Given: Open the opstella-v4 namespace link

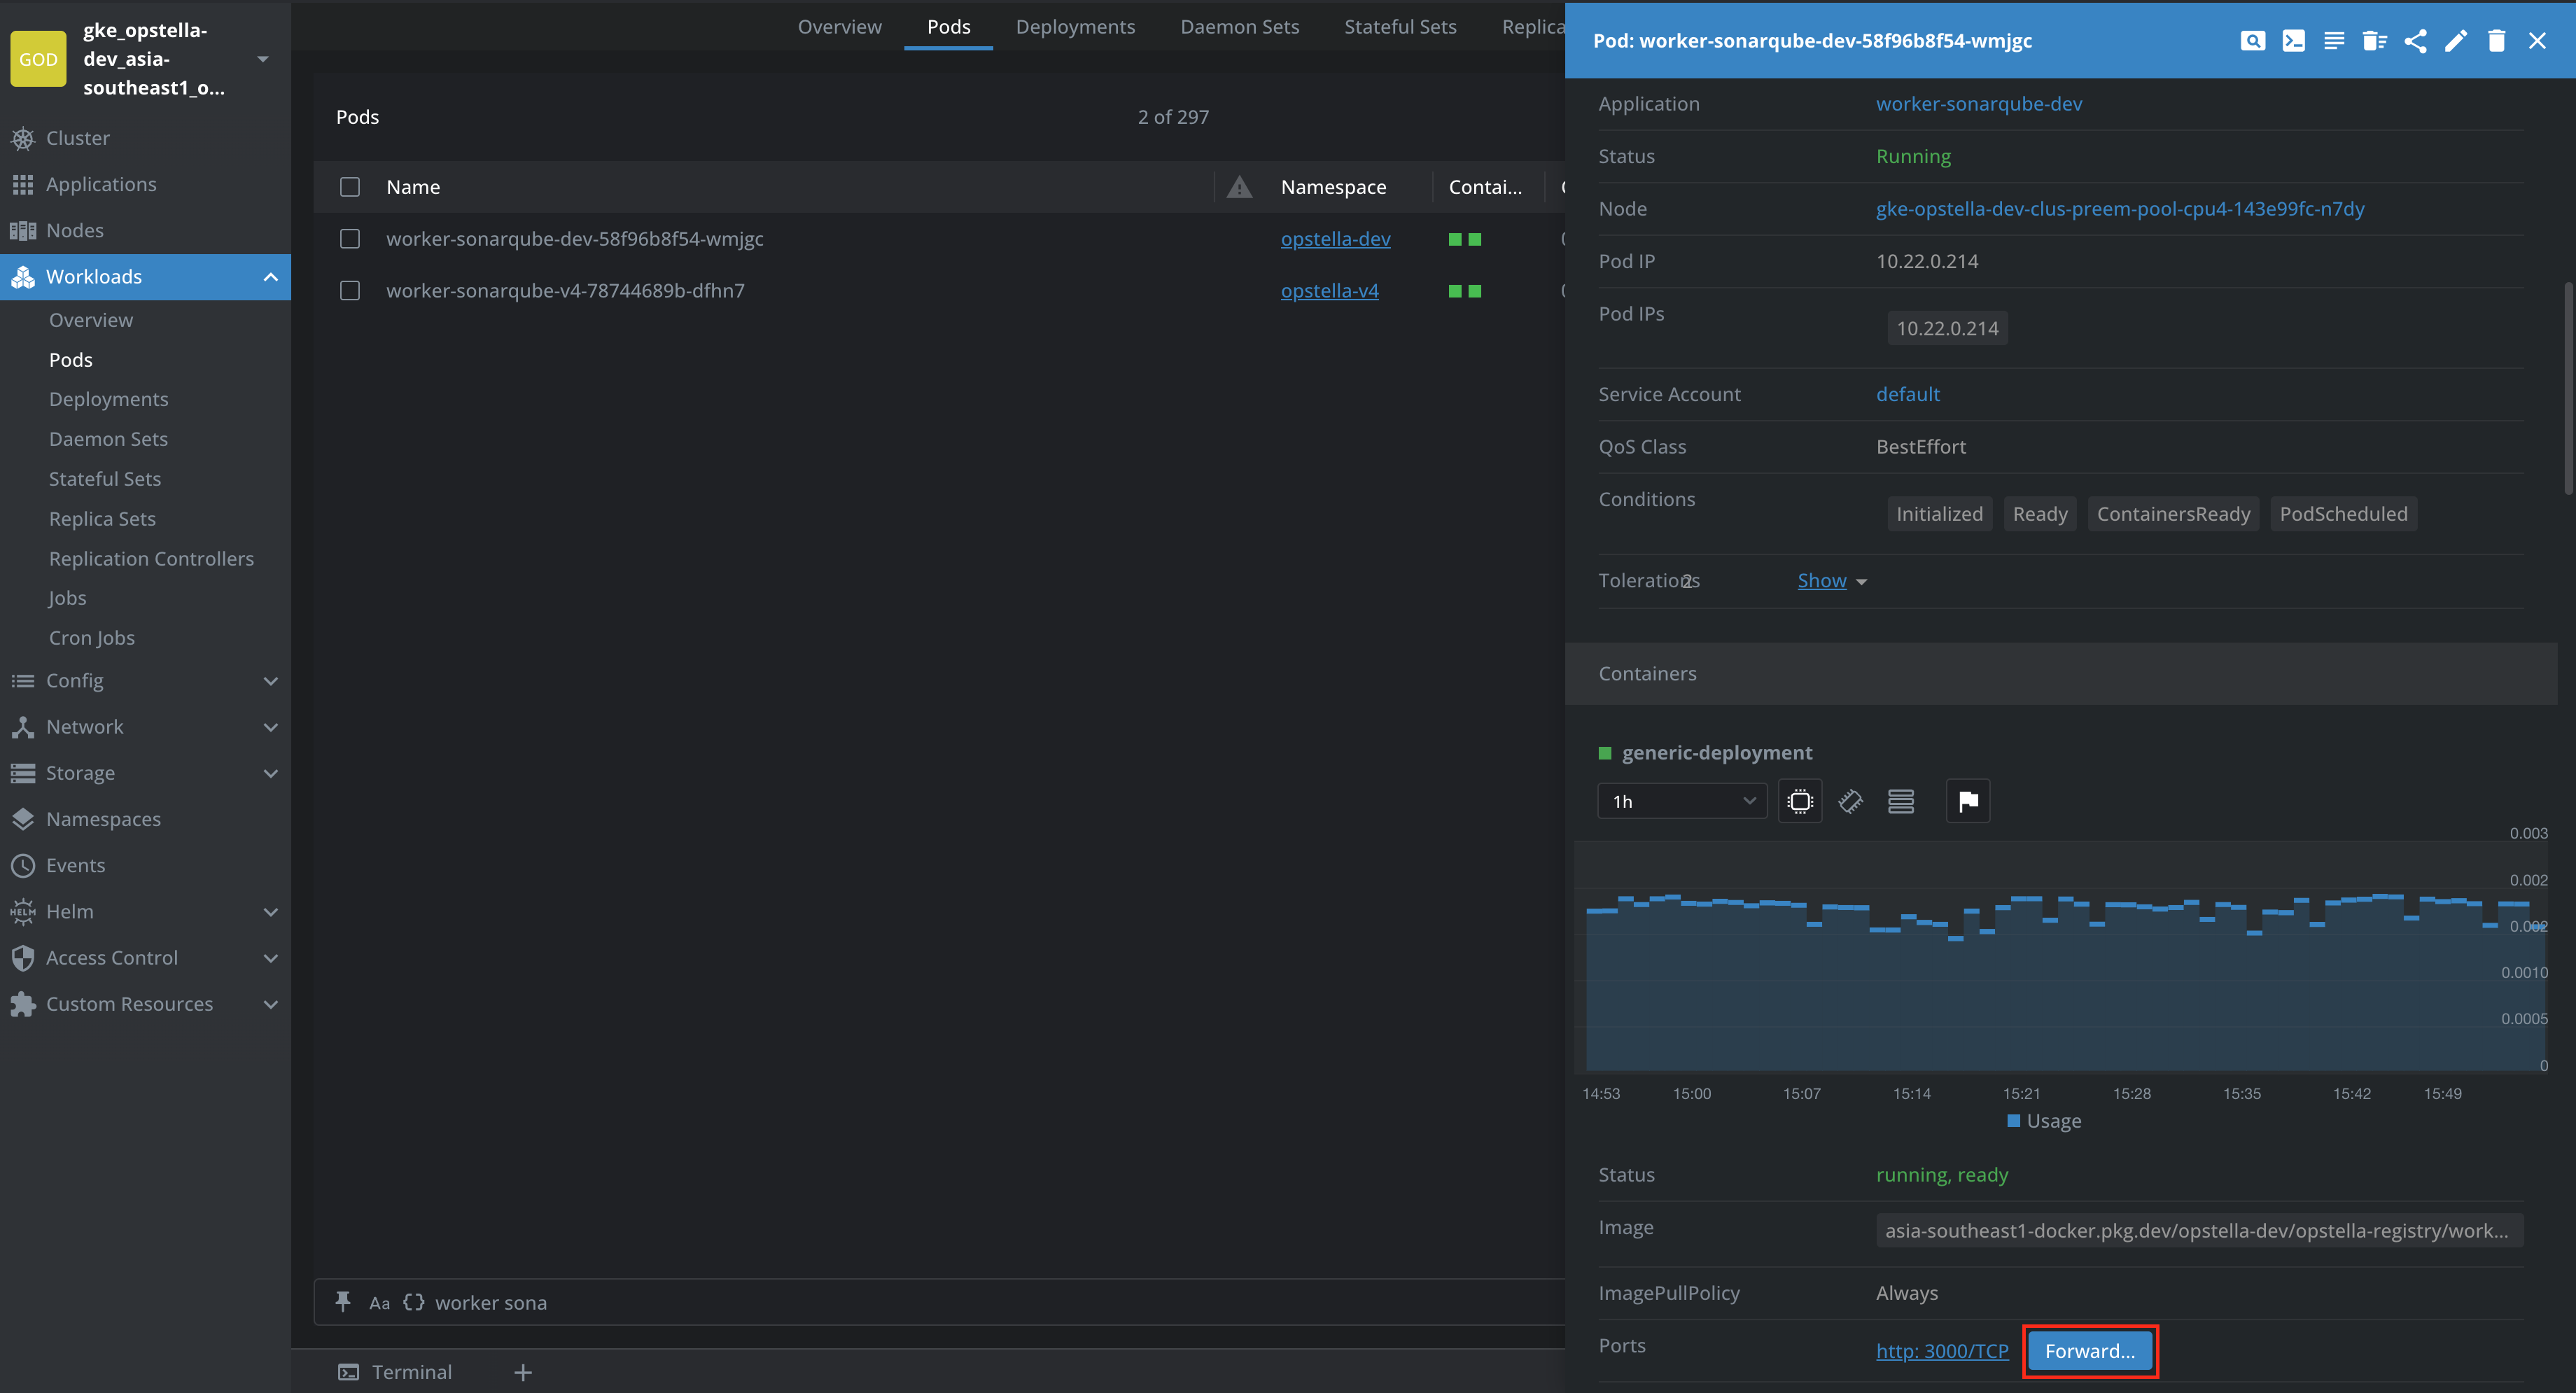Looking at the screenshot, I should tap(1329, 291).
